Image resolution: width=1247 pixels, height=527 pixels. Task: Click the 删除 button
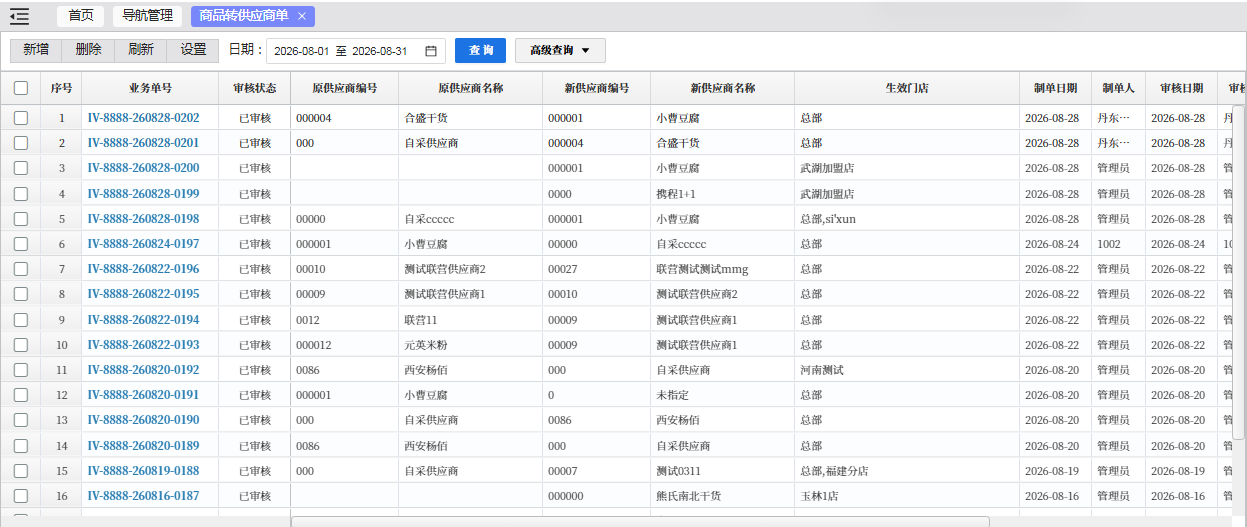click(x=88, y=50)
